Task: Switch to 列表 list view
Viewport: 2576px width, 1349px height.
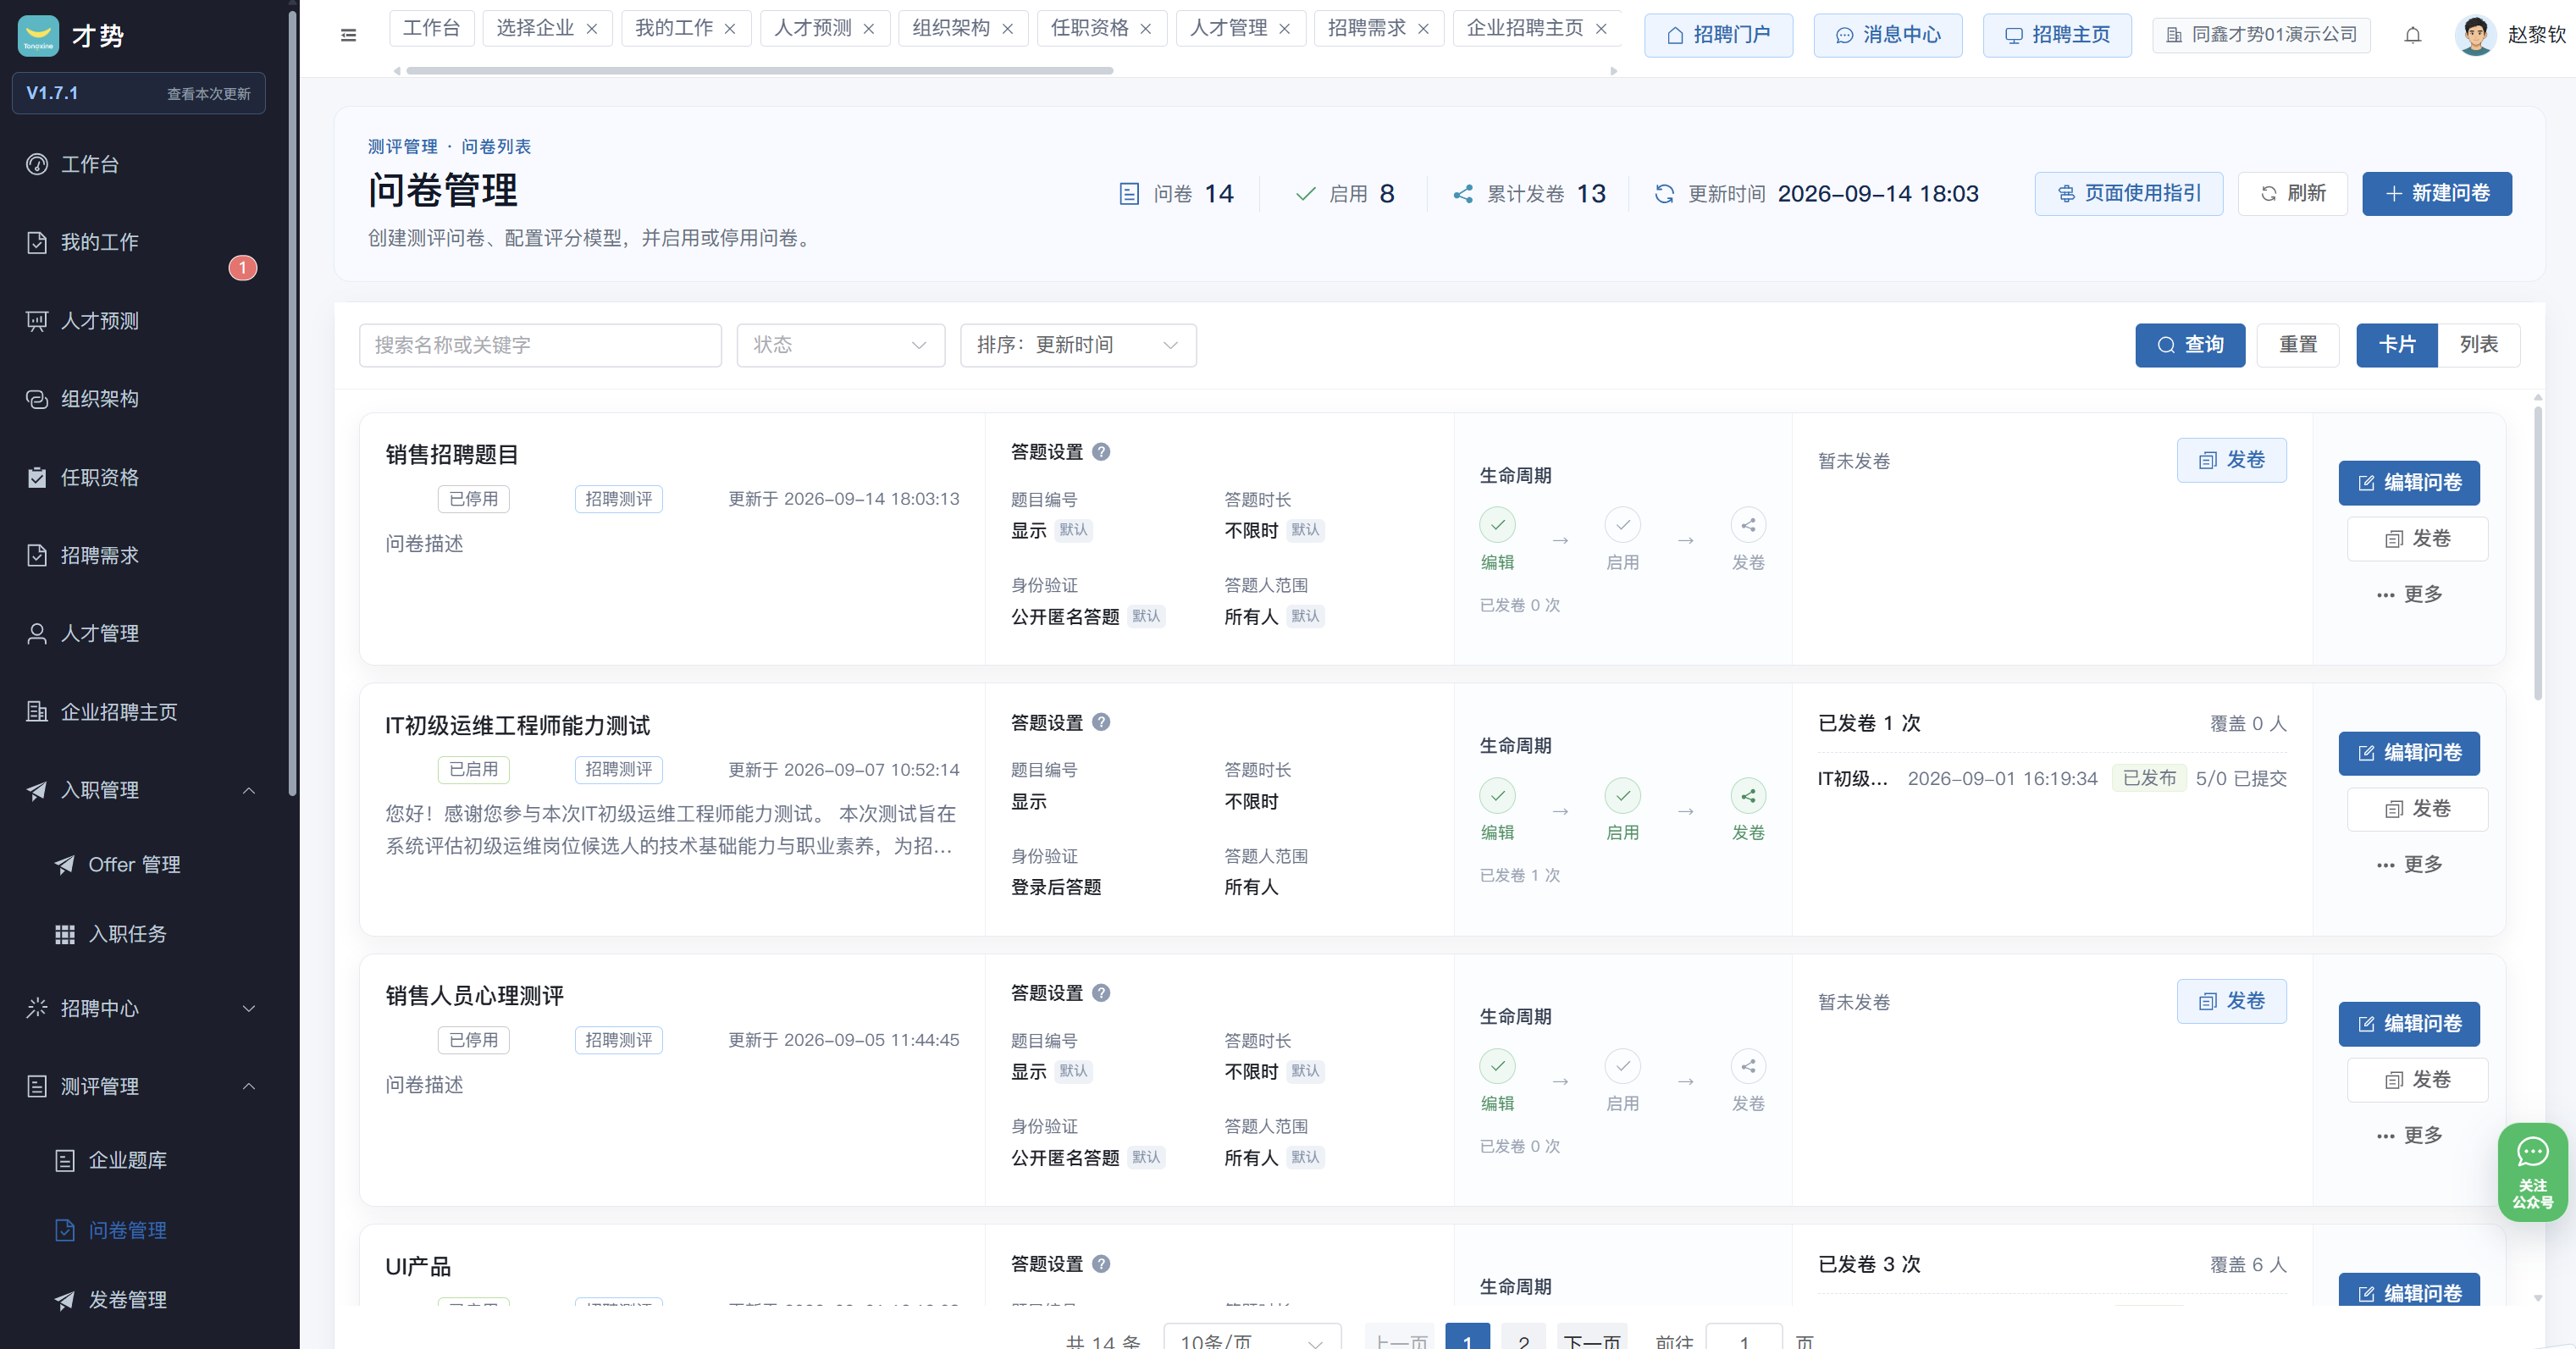Action: [x=2478, y=345]
